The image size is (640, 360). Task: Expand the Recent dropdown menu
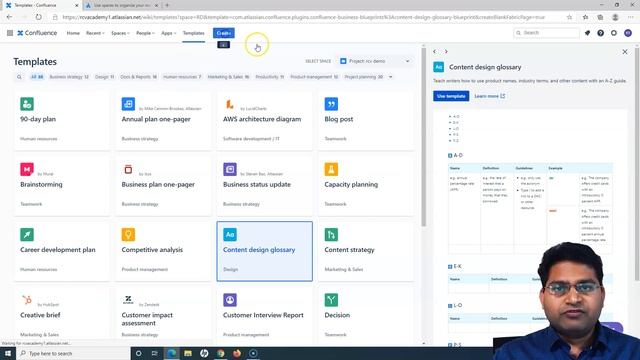(95, 33)
